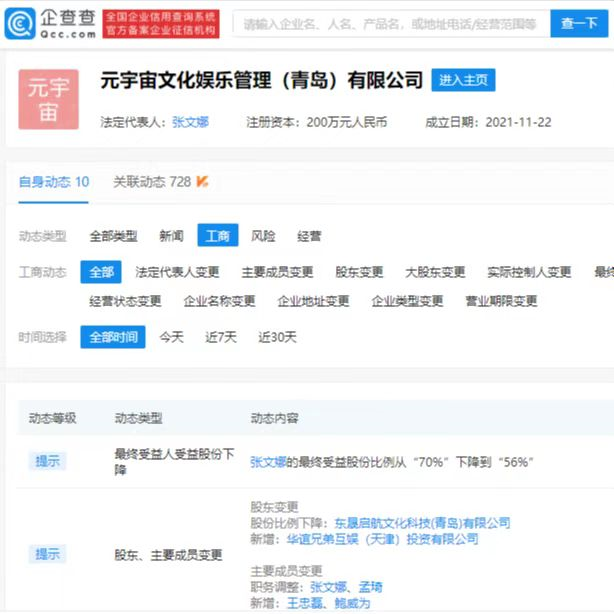614x614 pixels.
Task: Click the company name heading 元宇宙文化娱乐管理
Action: click(262, 80)
